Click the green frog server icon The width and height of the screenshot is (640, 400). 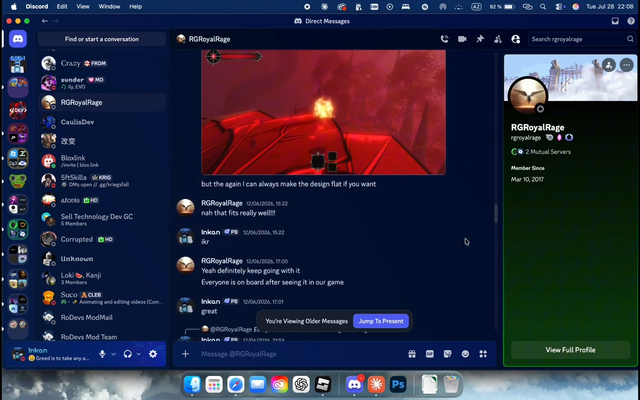[x=18, y=181]
